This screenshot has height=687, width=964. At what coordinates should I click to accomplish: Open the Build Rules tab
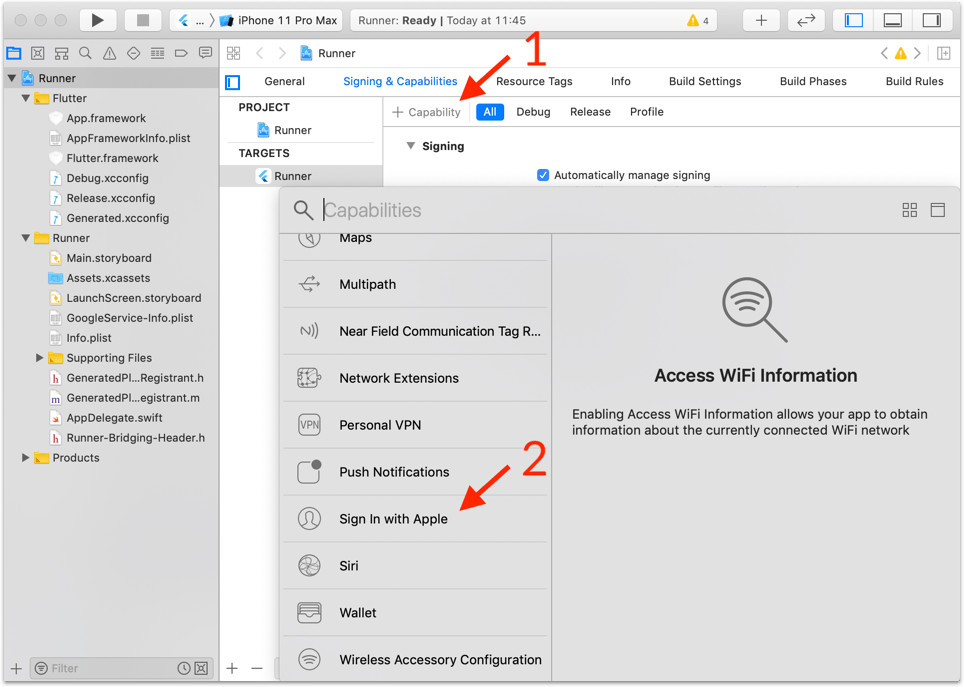(x=914, y=81)
